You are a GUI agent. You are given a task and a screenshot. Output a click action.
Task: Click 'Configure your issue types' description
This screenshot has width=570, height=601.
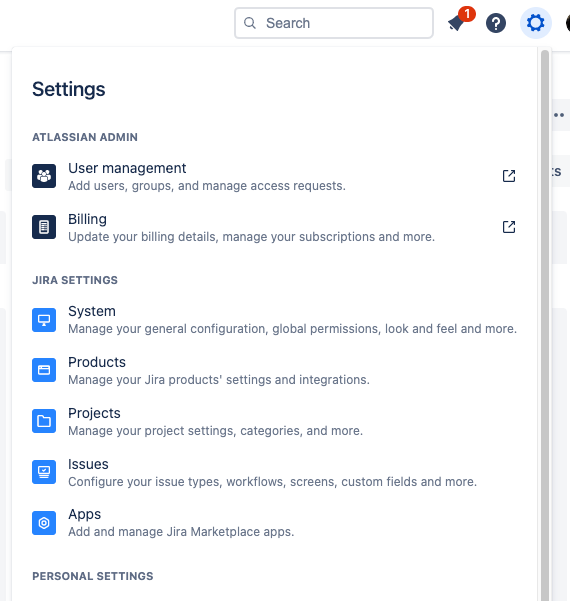[x=273, y=482]
